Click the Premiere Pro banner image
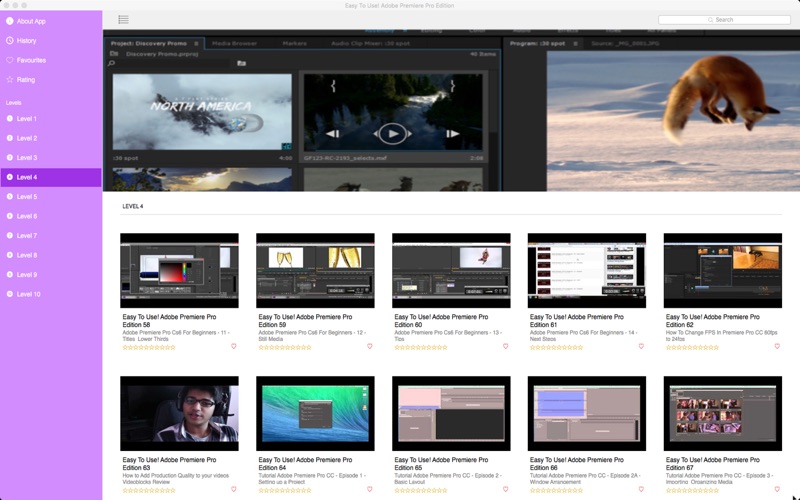Viewport: 800px width, 500px height. tap(451, 110)
